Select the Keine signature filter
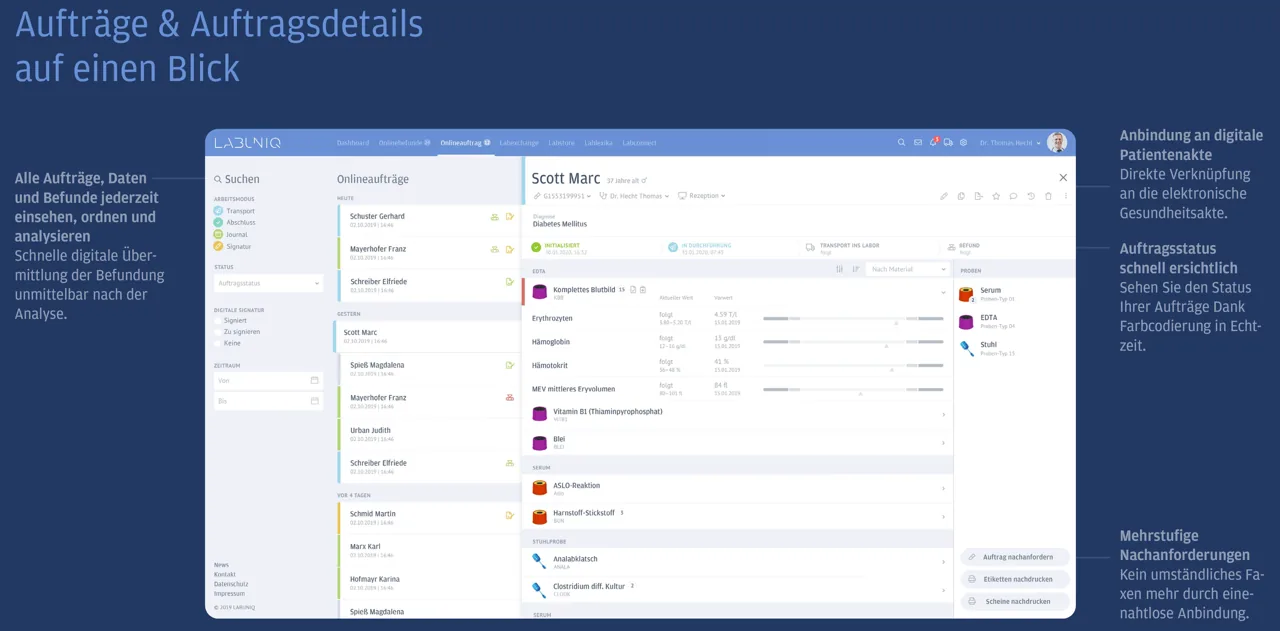Screen dimensions: 1280x631 pos(227,343)
